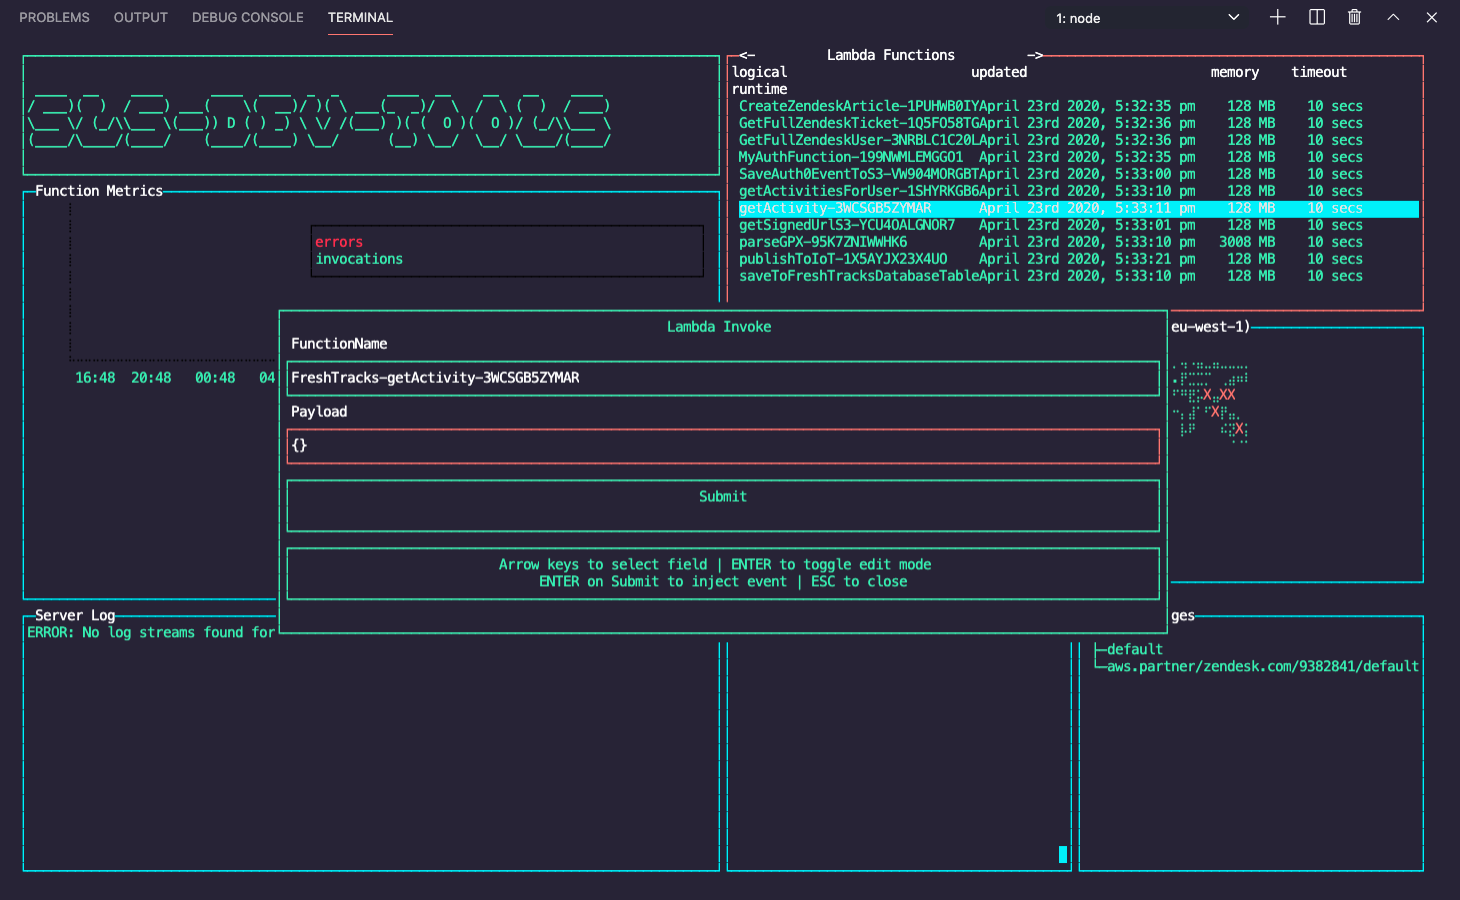Toggle the invocations legend entry
1460x900 pixels.
coord(359,258)
